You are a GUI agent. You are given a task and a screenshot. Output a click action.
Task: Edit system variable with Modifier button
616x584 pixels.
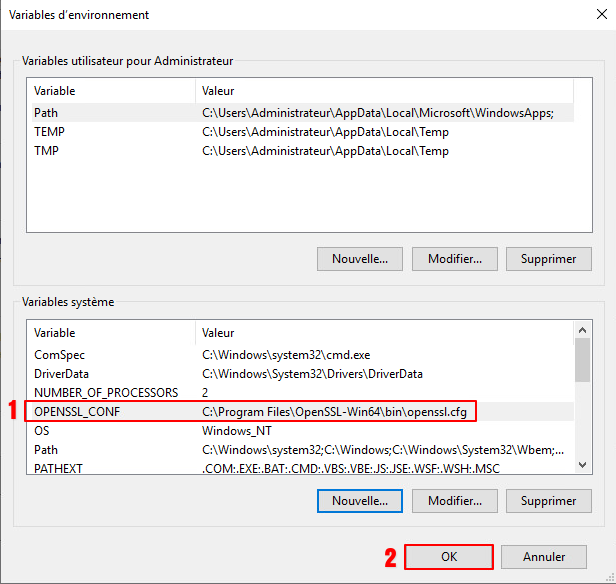click(454, 499)
